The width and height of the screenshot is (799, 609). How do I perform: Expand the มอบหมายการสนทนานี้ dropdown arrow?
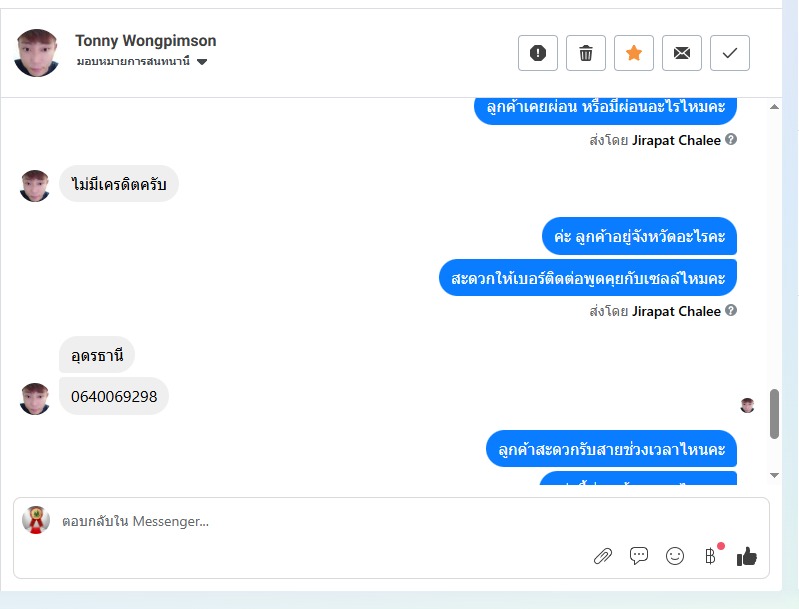(x=202, y=62)
